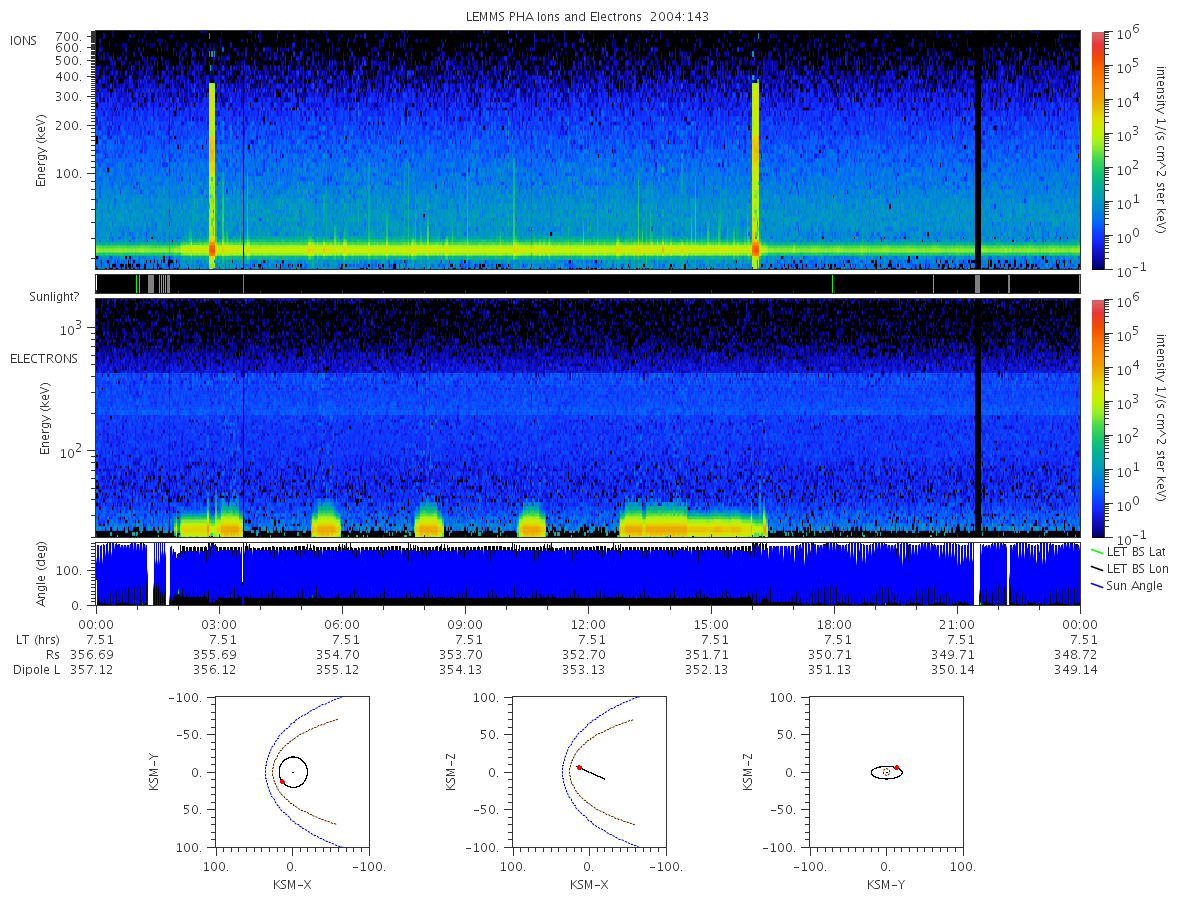Click the Dipole L value 349.14

click(1077, 669)
